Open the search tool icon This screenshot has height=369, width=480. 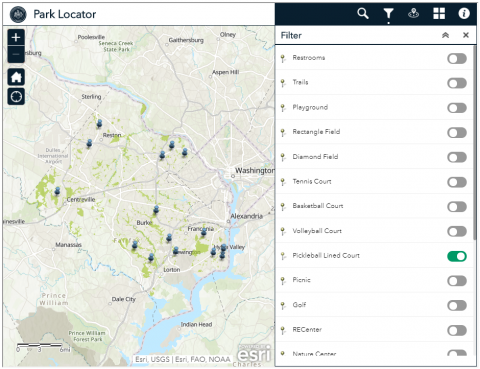click(x=363, y=14)
